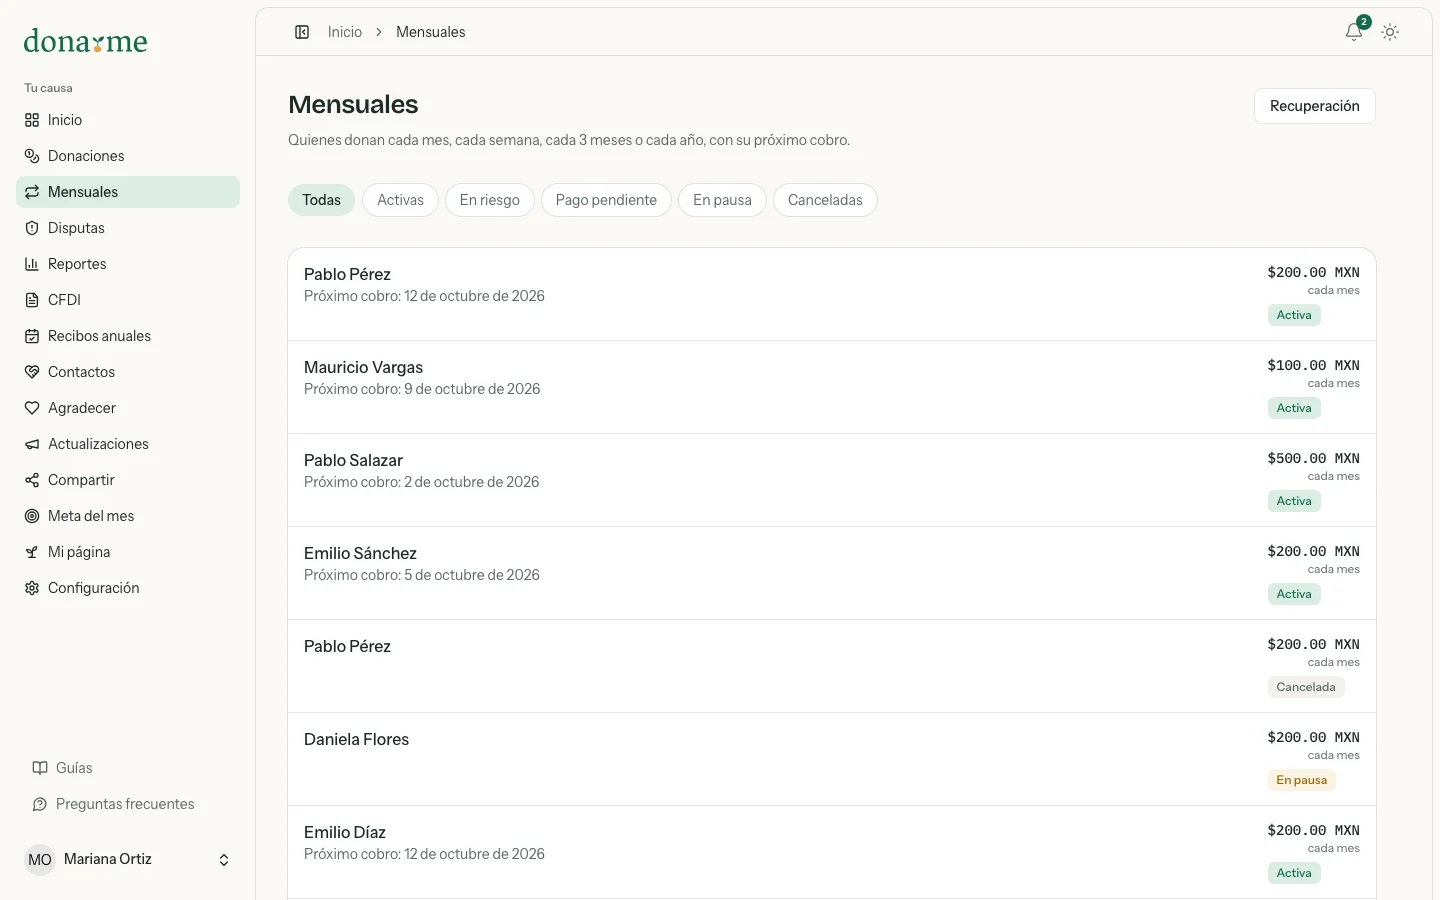The width and height of the screenshot is (1440, 900).
Task: Click the Configuración gear icon
Action: coord(32,588)
